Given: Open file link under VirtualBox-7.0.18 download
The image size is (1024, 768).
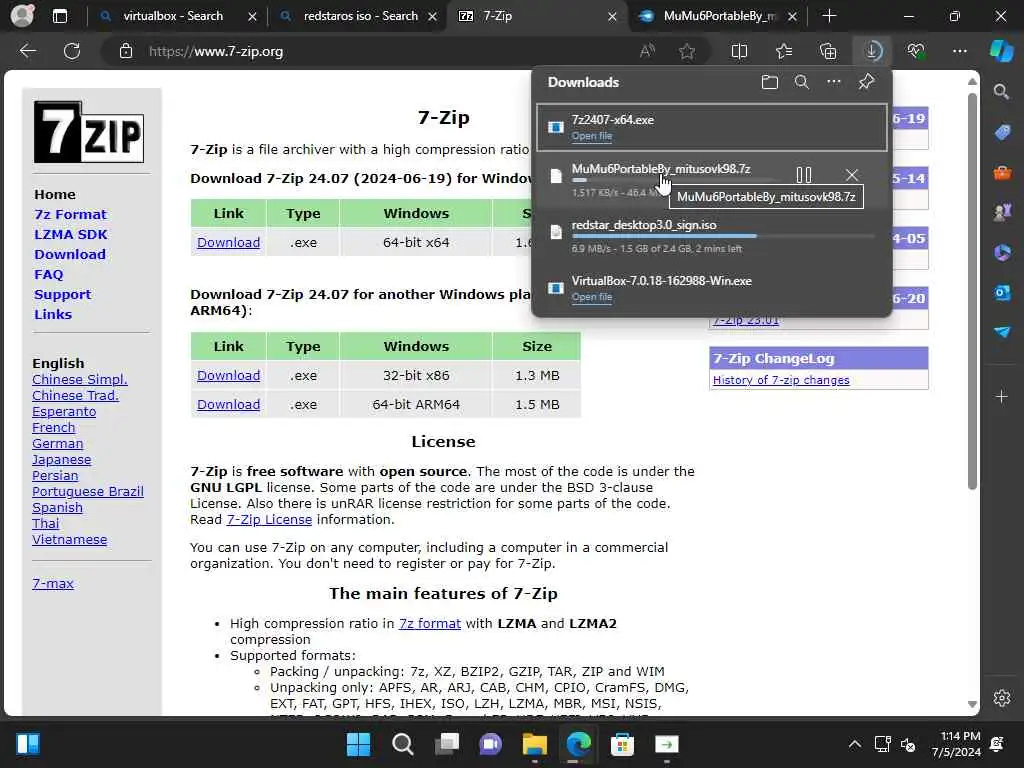Looking at the screenshot, I should [x=592, y=296].
